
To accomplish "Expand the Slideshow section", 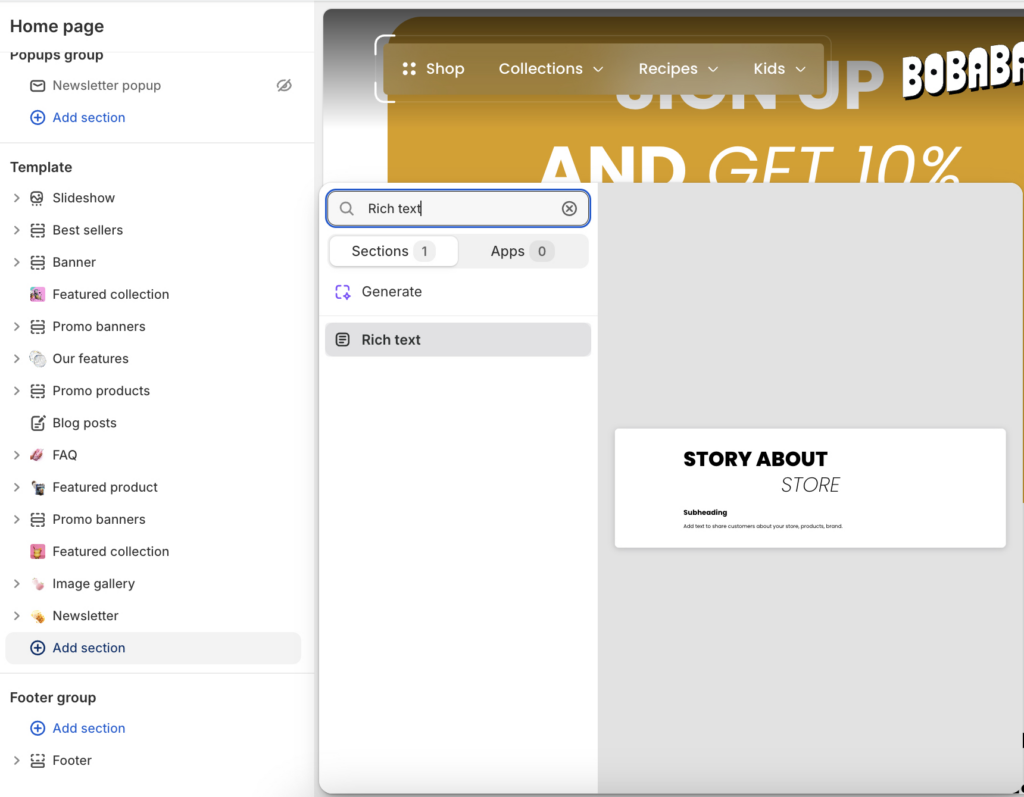I will pyautogui.click(x=17, y=198).
